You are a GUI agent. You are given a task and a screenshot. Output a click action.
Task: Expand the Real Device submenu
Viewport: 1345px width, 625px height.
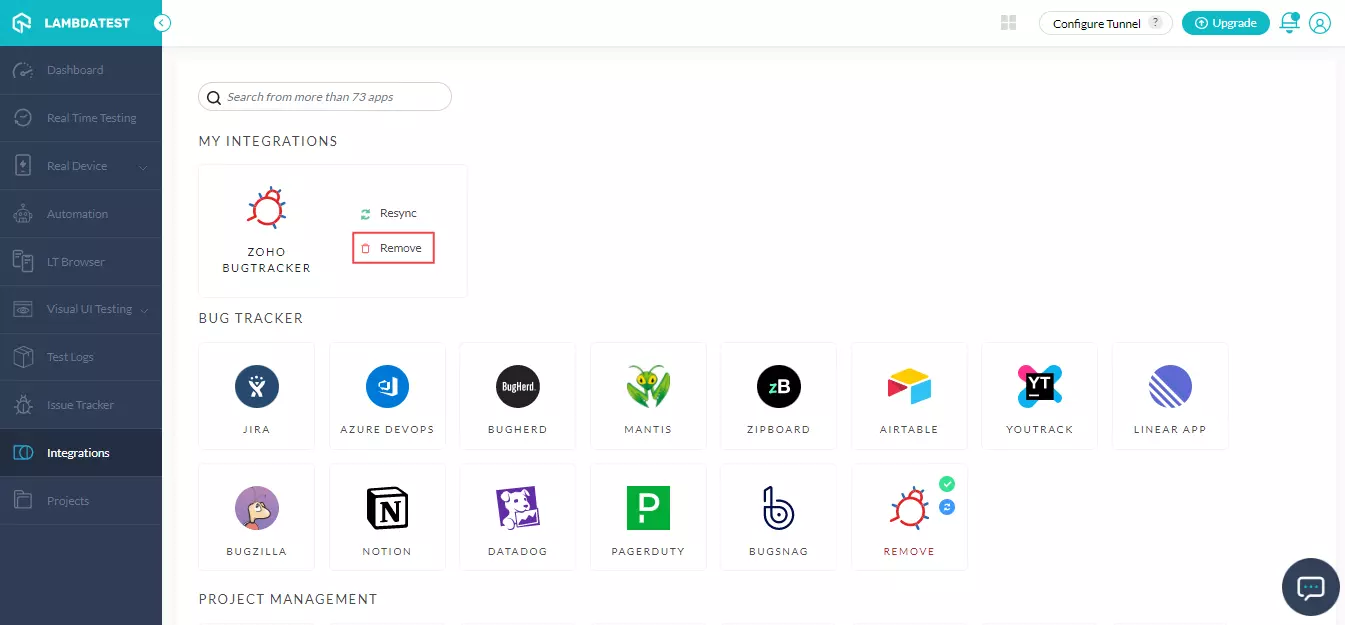[143, 167]
